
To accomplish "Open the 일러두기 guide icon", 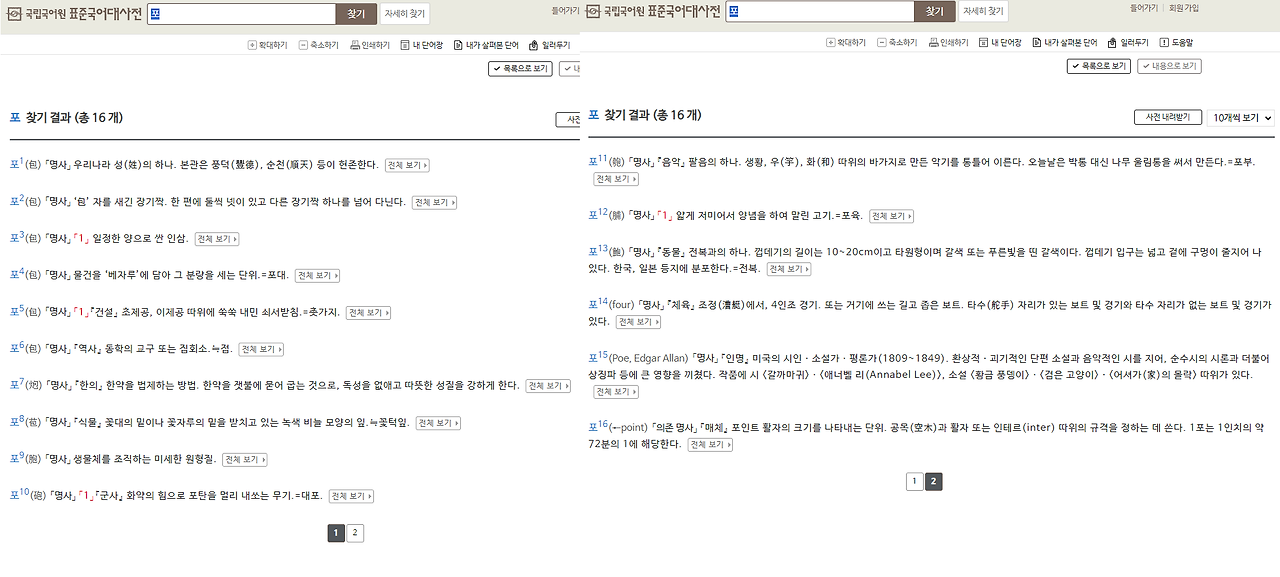I will point(1130,43).
